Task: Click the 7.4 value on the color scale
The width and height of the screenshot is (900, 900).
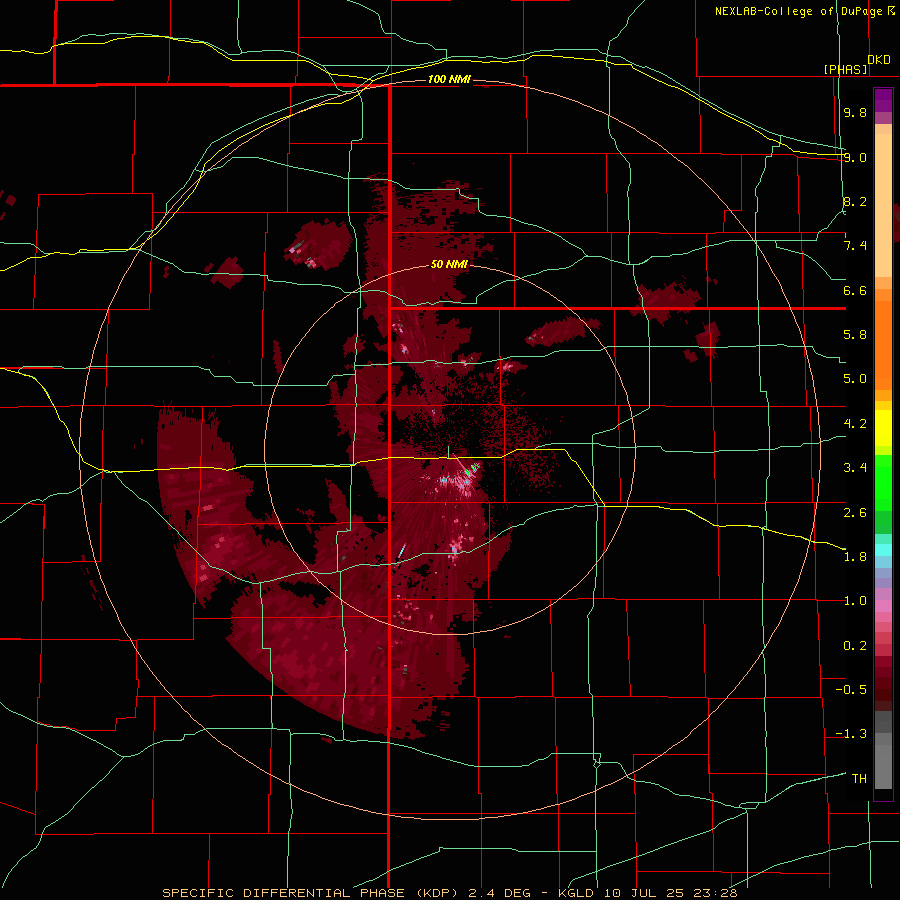Action: [x=855, y=246]
